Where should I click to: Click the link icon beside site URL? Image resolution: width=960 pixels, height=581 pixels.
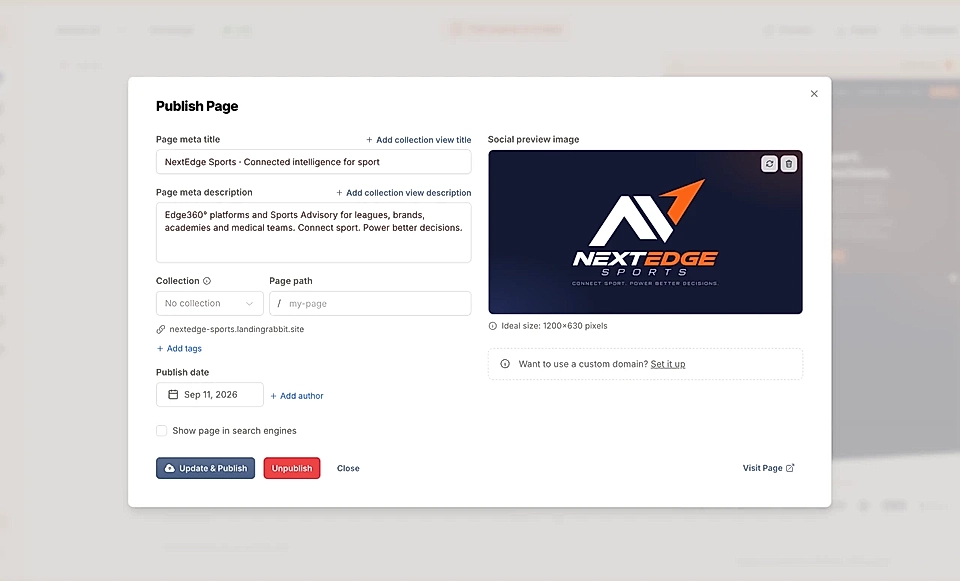(x=160, y=329)
